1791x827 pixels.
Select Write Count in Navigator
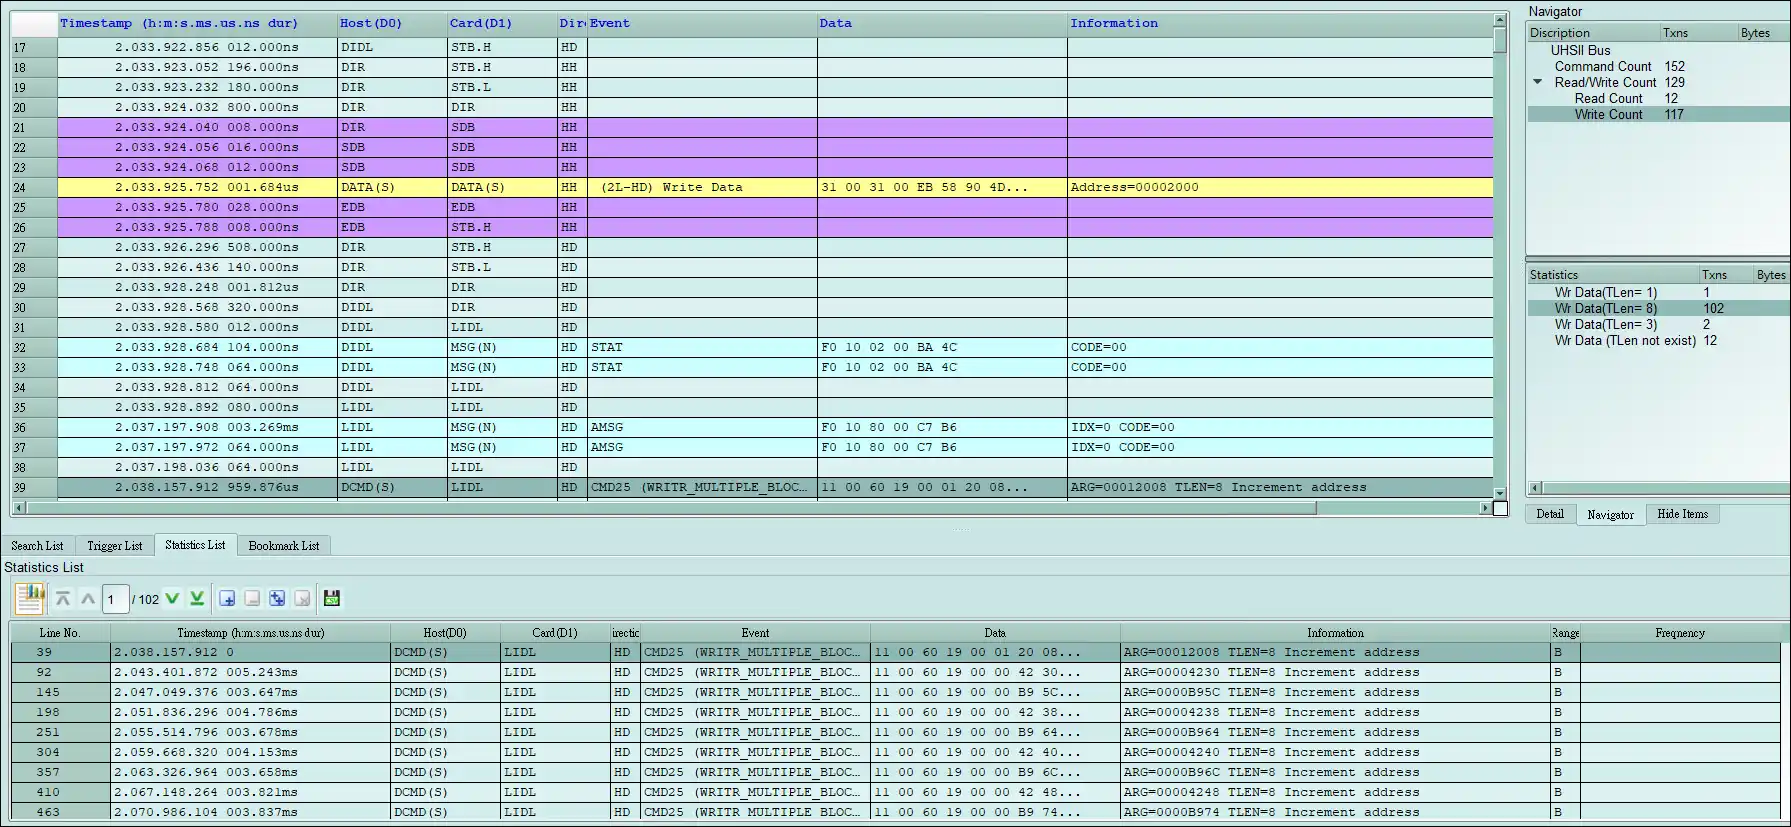coord(1608,115)
